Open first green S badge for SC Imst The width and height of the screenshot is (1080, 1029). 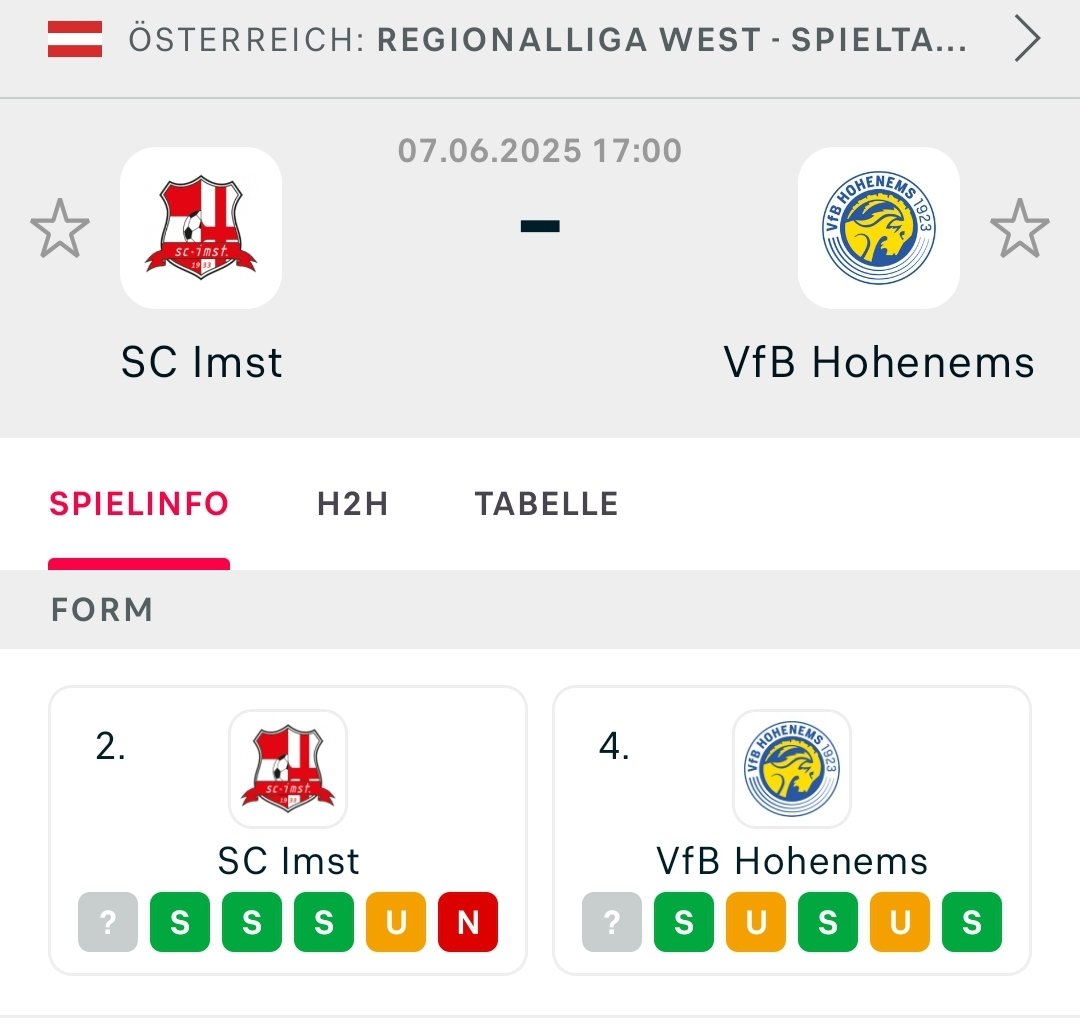(180, 922)
